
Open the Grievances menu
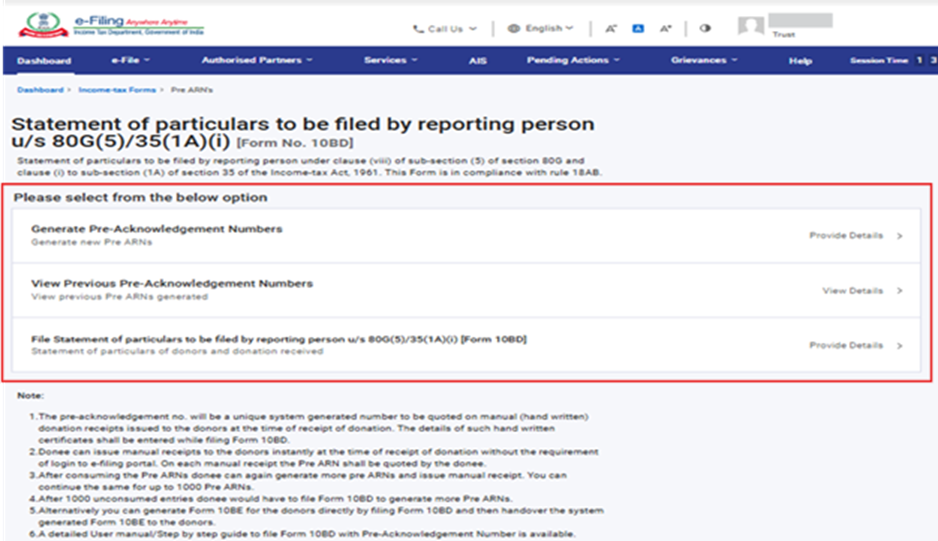pos(704,60)
